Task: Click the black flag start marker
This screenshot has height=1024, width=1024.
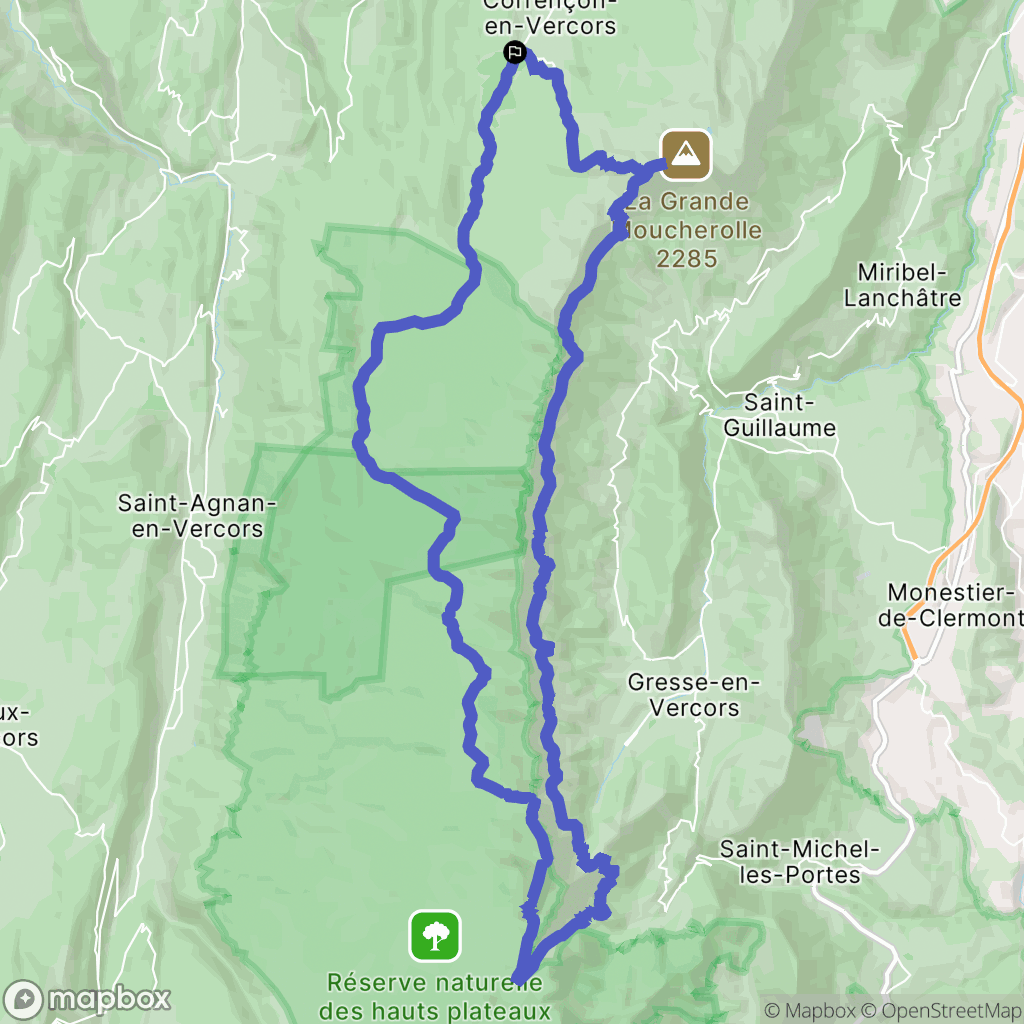Action: click(x=515, y=52)
